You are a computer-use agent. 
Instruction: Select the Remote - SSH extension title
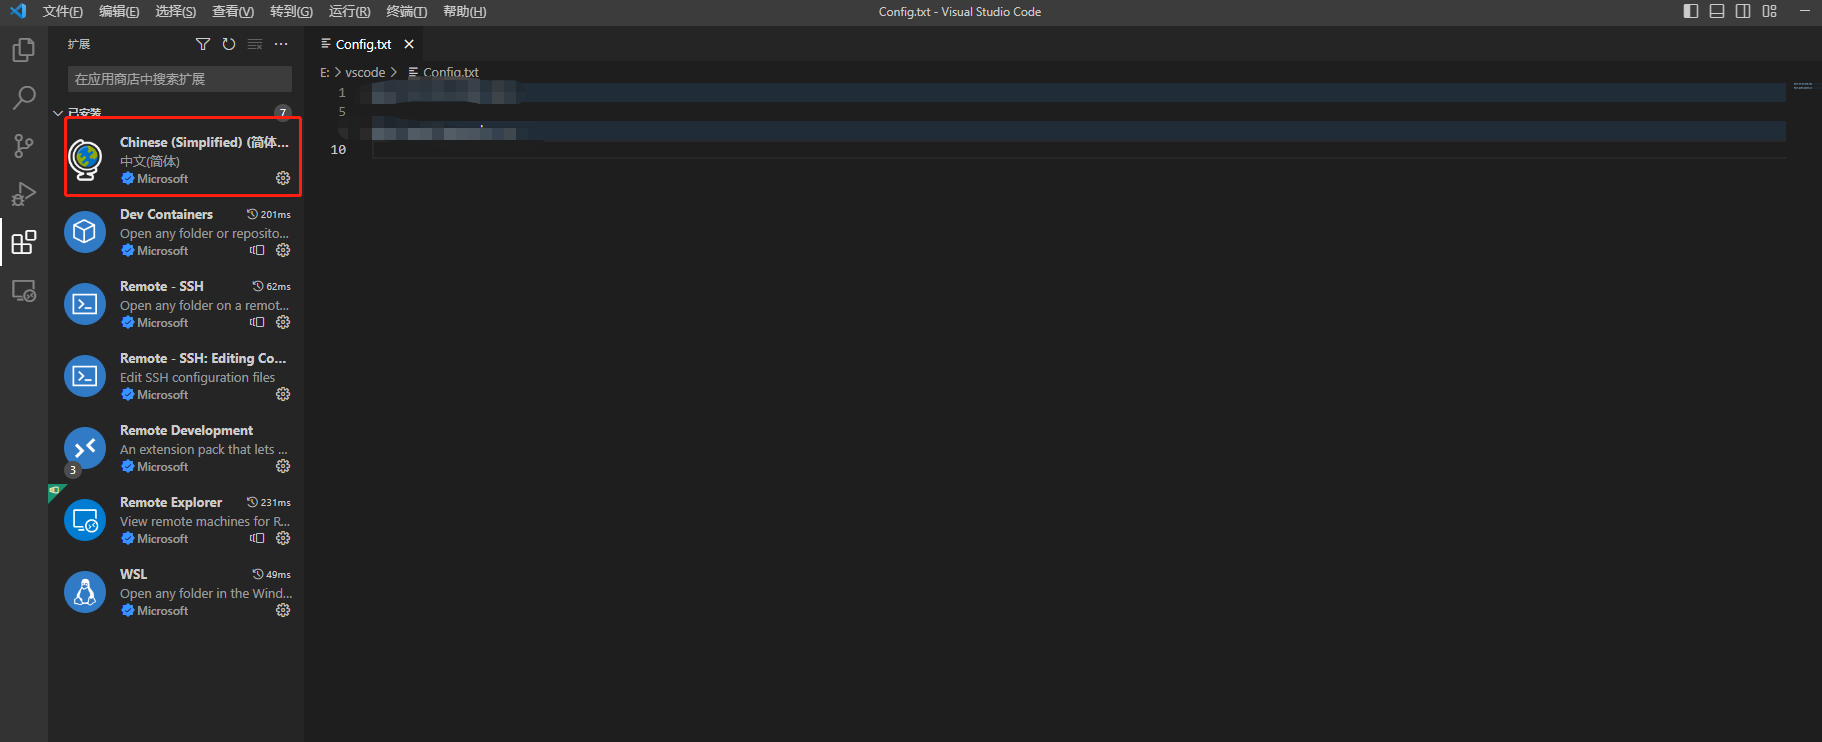[x=162, y=286]
